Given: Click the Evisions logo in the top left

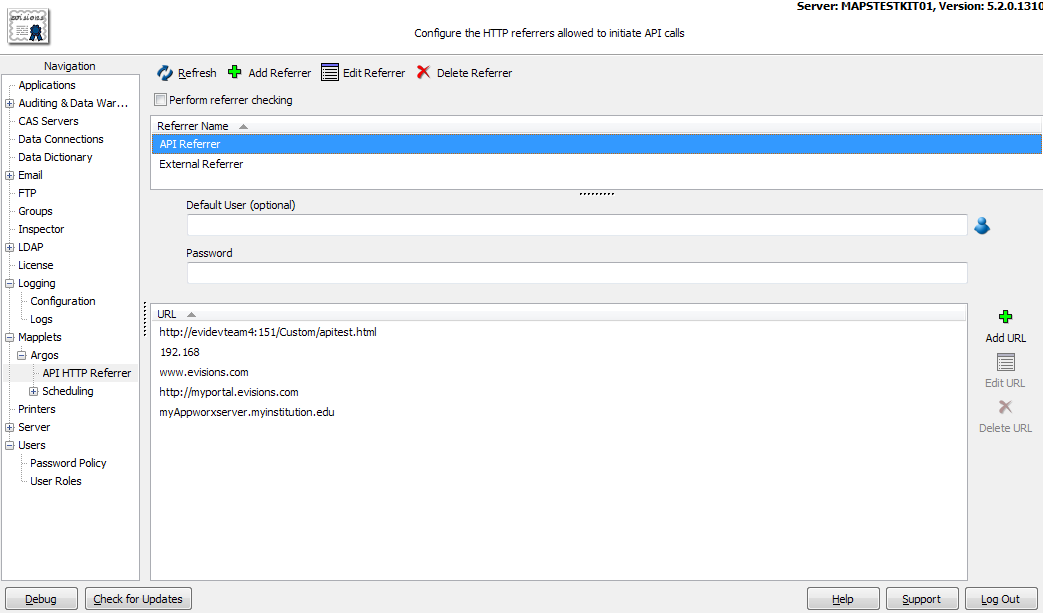Looking at the screenshot, I should pyautogui.click(x=27, y=25).
